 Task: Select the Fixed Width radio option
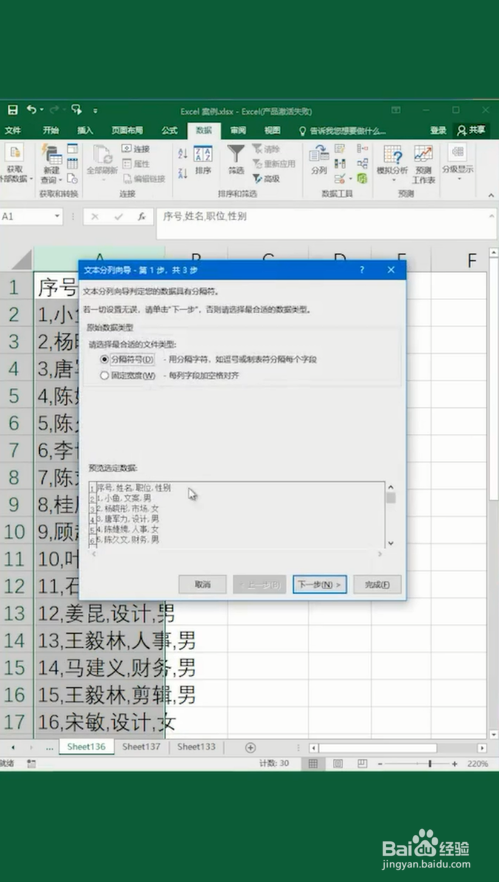coord(104,376)
